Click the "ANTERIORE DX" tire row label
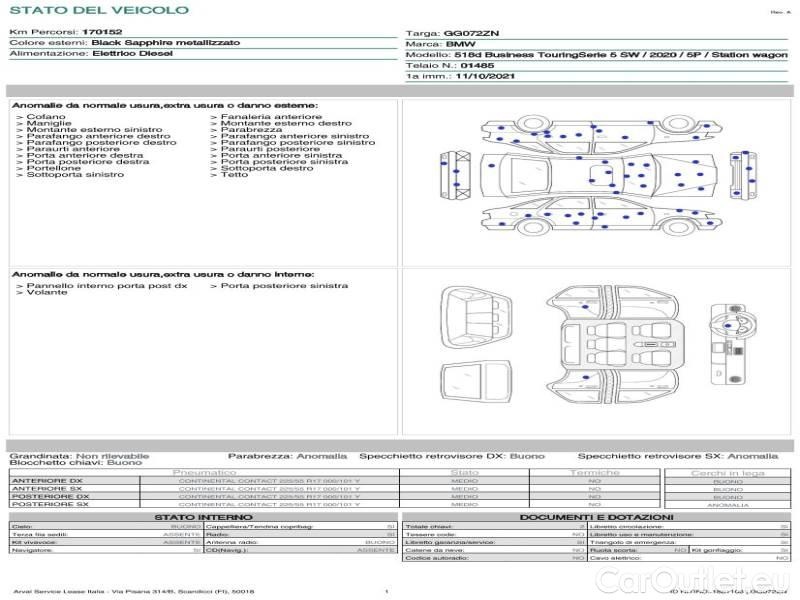This screenshot has height=600, width=800. 47,481
